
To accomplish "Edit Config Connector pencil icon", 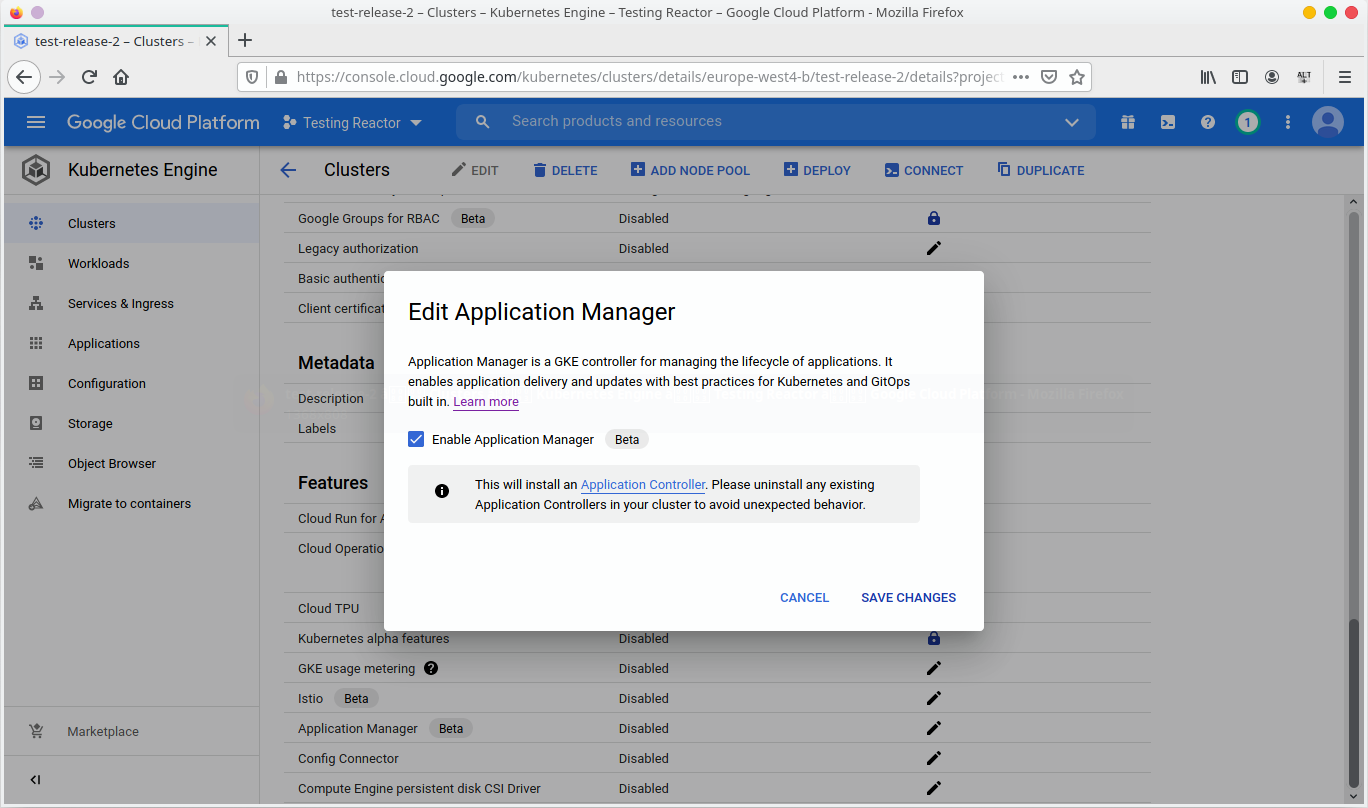I will [934, 758].
